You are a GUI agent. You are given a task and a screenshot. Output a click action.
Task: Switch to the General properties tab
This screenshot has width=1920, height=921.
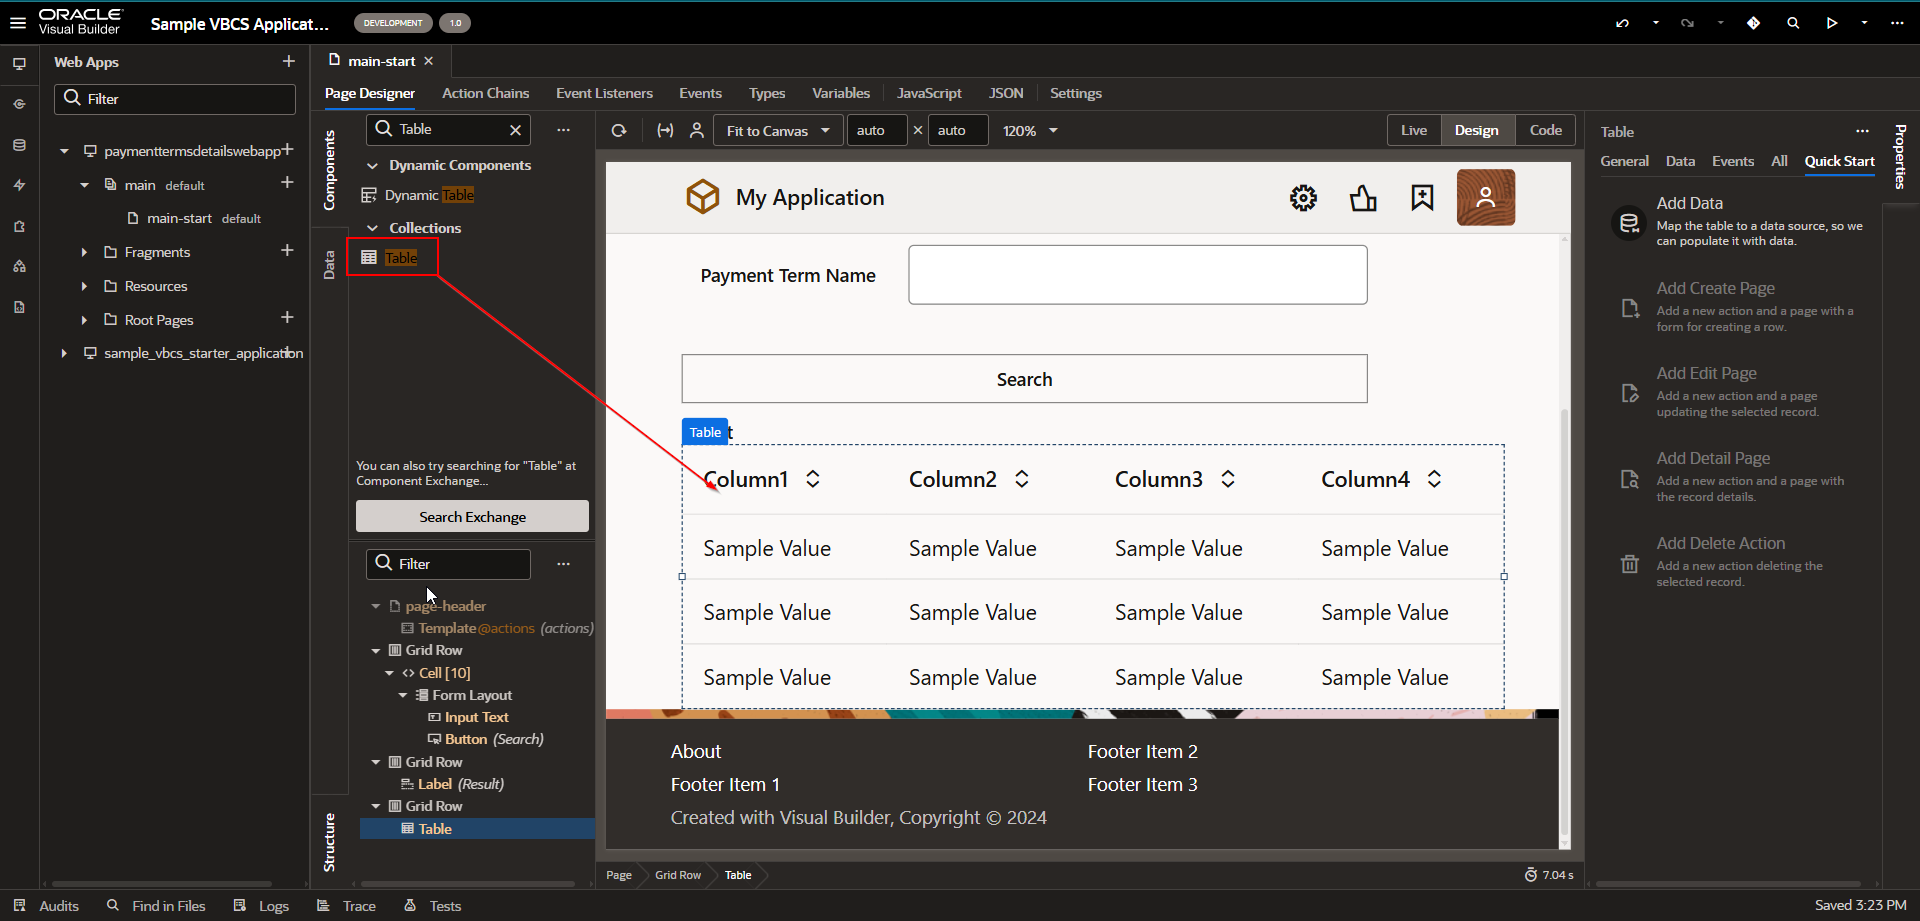coord(1624,161)
